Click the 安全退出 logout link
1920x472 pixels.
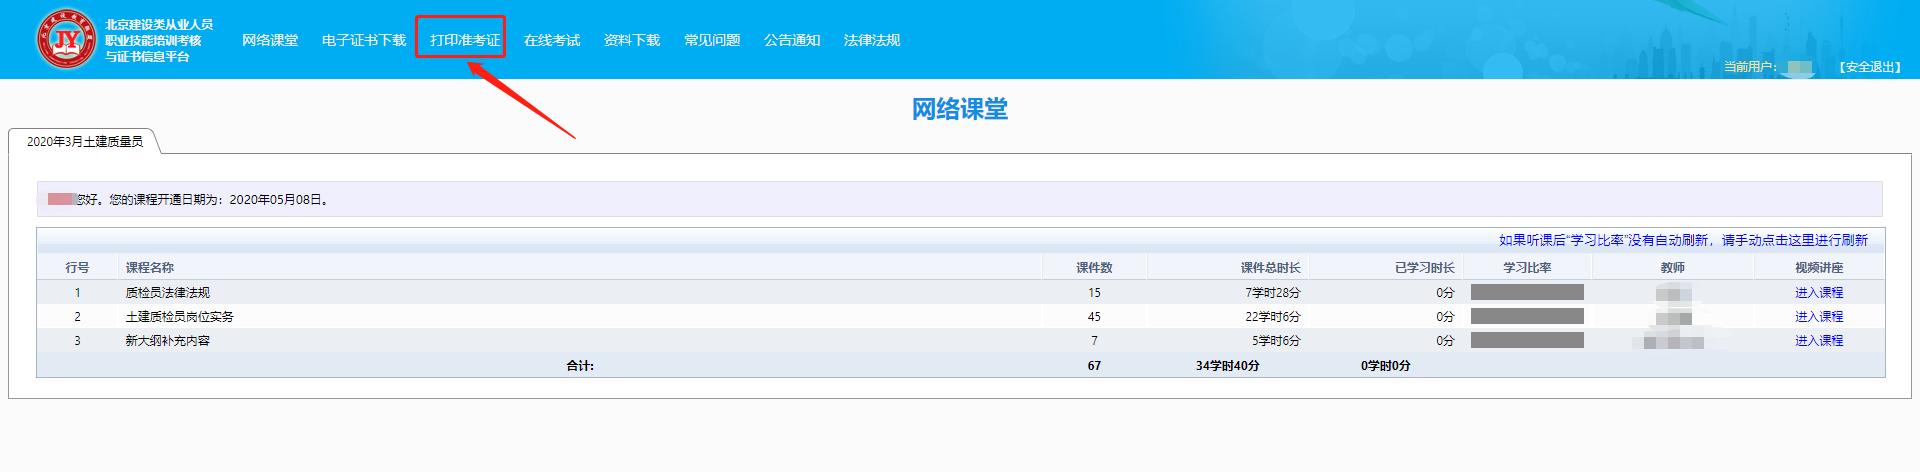tap(1870, 67)
